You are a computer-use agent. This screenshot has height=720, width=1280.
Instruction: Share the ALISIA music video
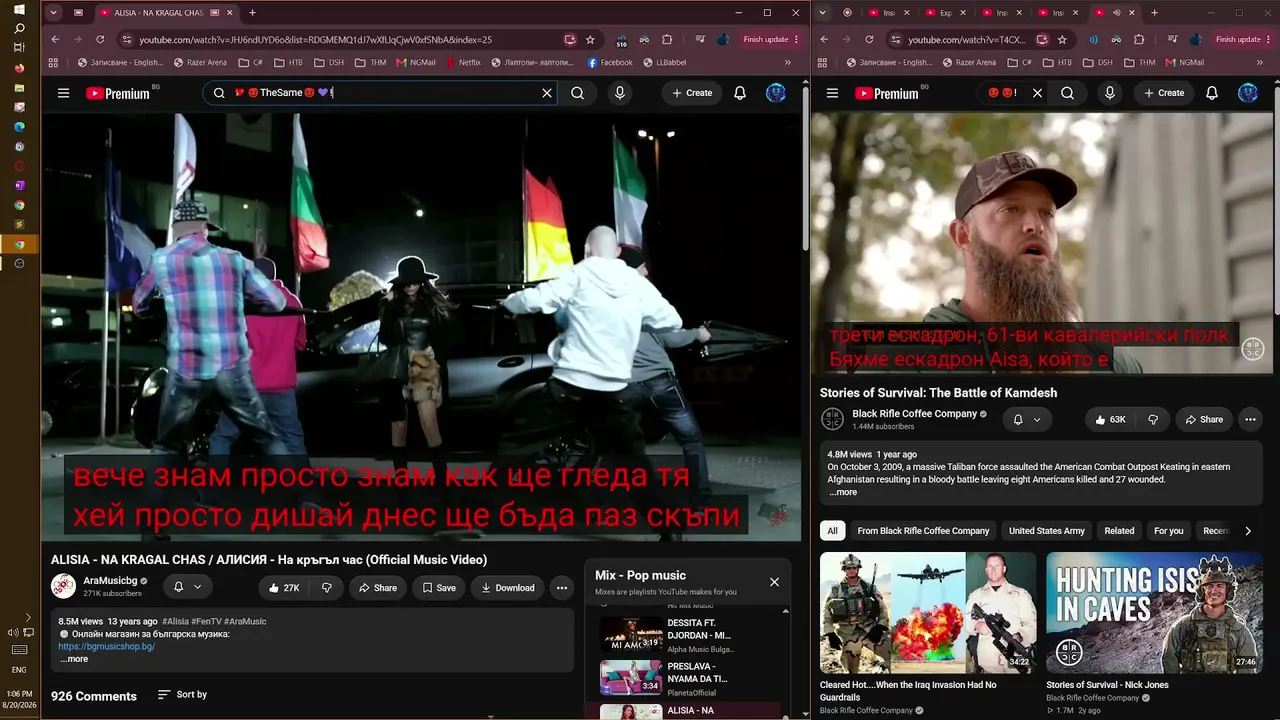click(x=377, y=588)
